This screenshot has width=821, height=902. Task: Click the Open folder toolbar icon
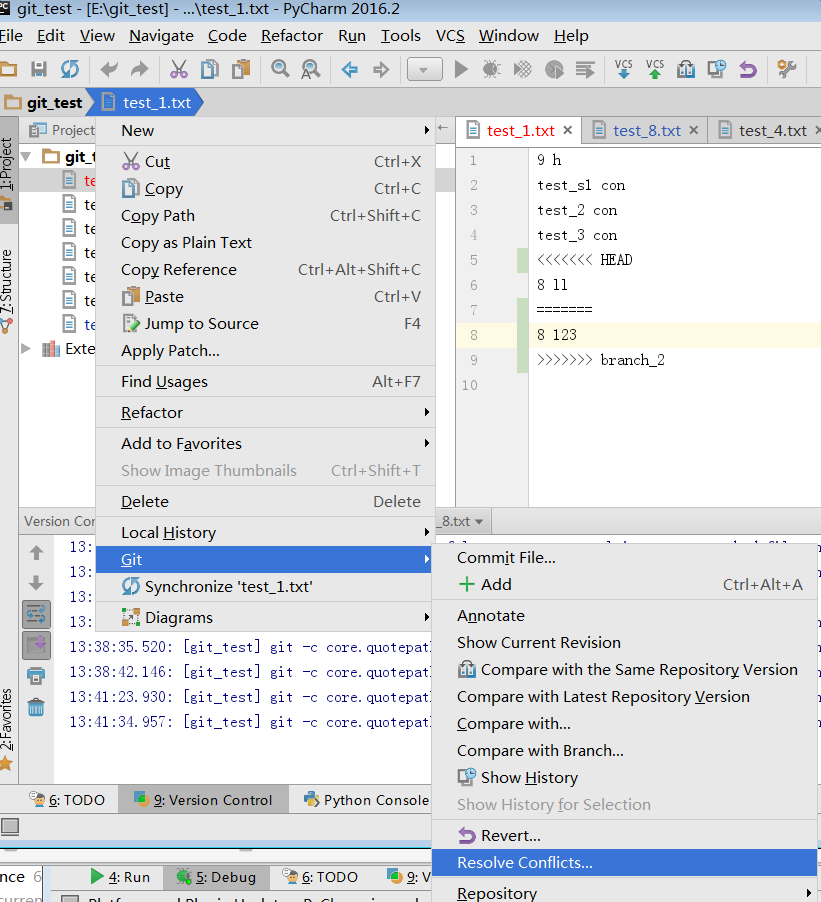8,70
